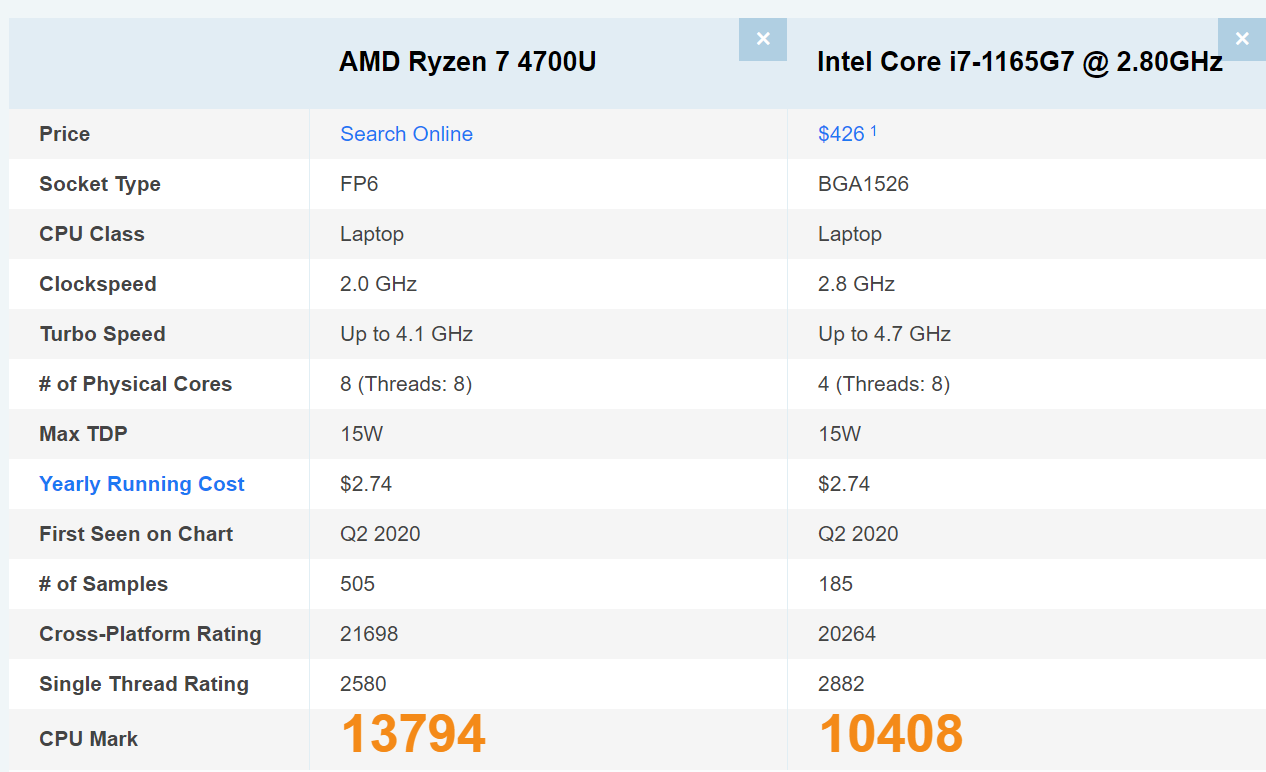1266x772 pixels.
Task: Click the Turbo Speed row label
Action: pyautogui.click(x=102, y=334)
